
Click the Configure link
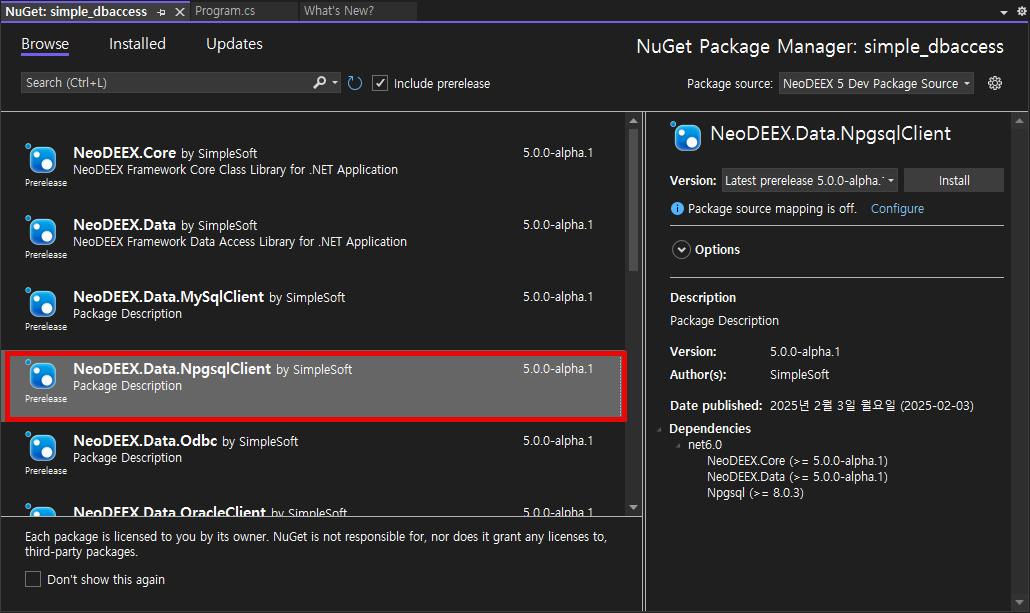click(x=897, y=209)
